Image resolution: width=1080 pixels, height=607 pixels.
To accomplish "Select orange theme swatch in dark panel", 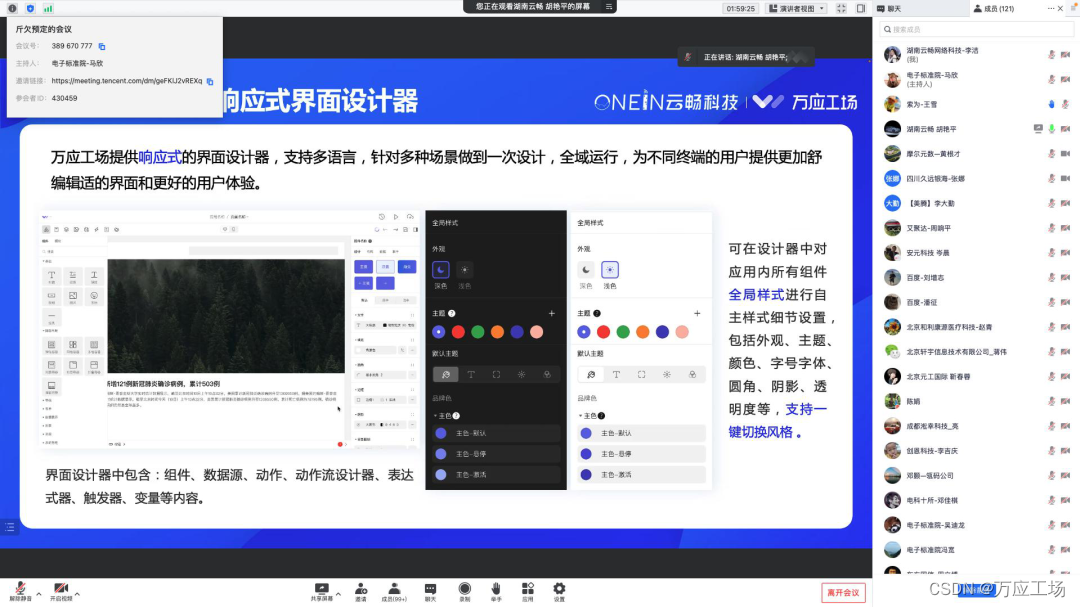I will click(x=497, y=332).
